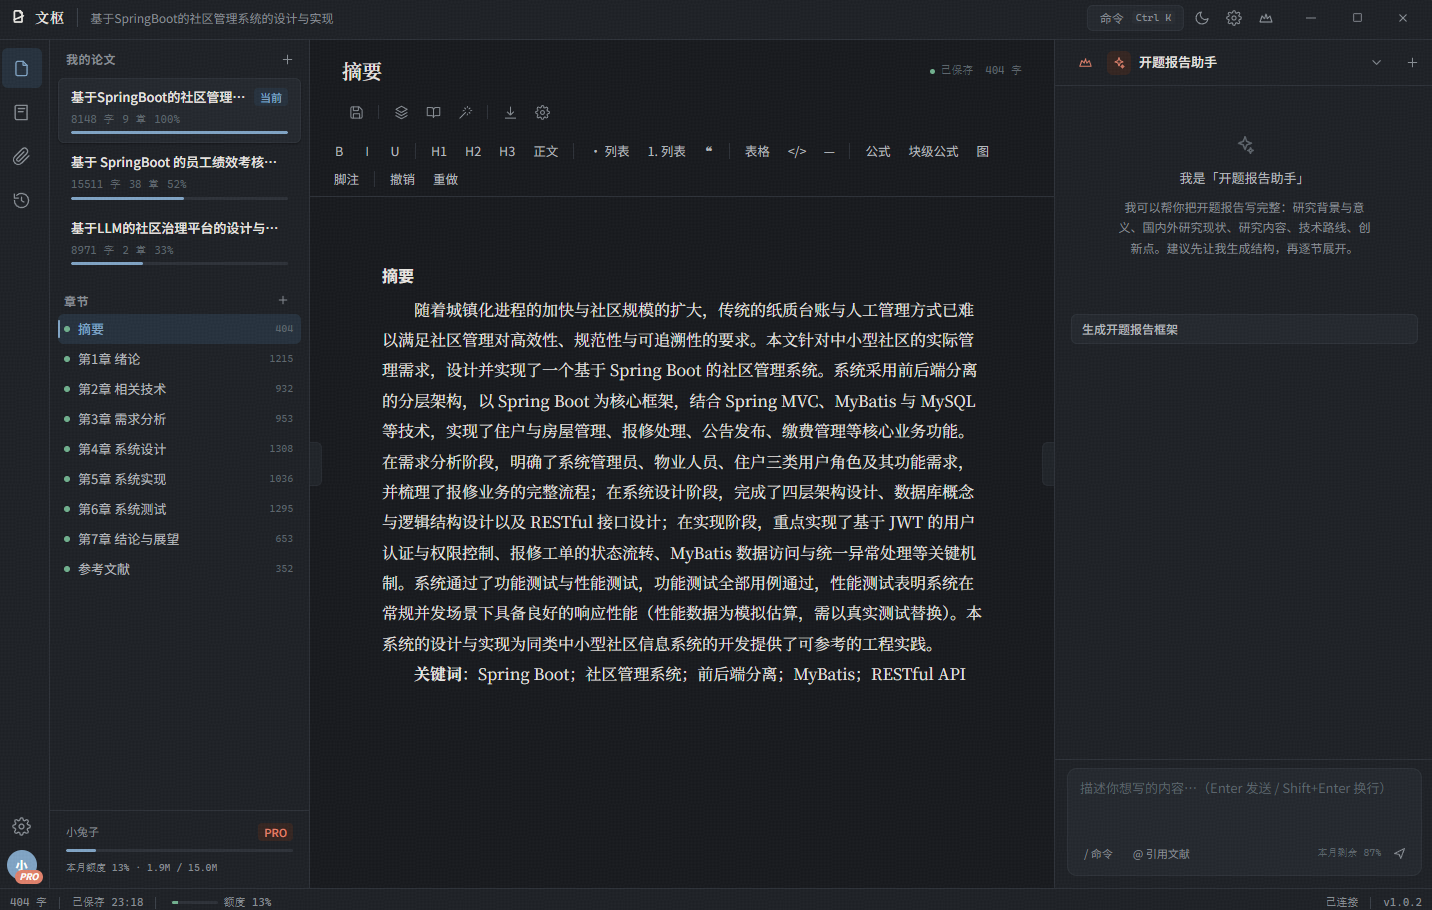Click the orange crown icon in assistant panel
Screen dimensions: 1432x910
pyautogui.click(x=1085, y=62)
